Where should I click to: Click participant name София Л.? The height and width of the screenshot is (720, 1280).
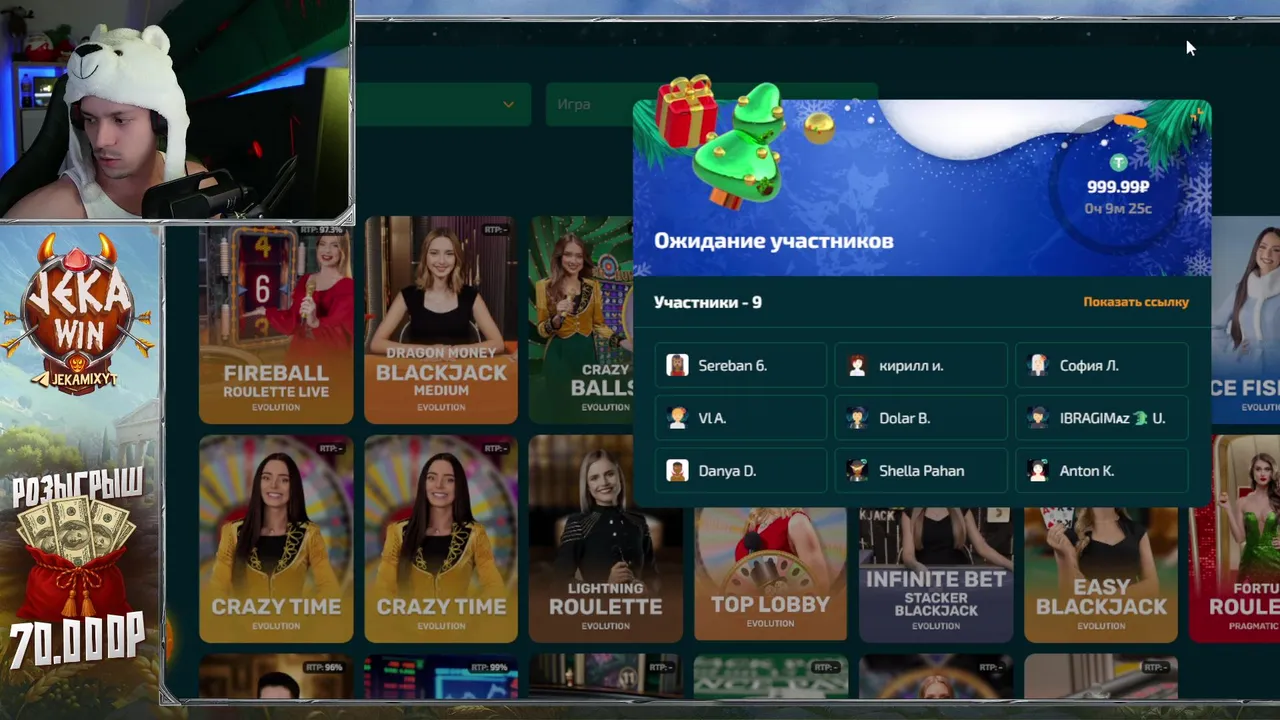point(1089,366)
